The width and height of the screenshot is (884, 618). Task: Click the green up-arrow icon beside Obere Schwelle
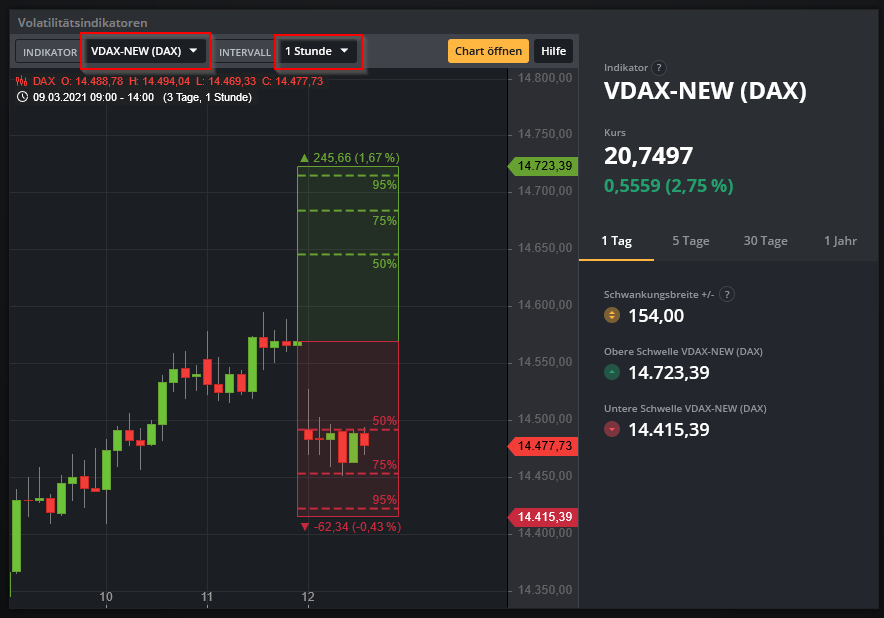tap(612, 372)
